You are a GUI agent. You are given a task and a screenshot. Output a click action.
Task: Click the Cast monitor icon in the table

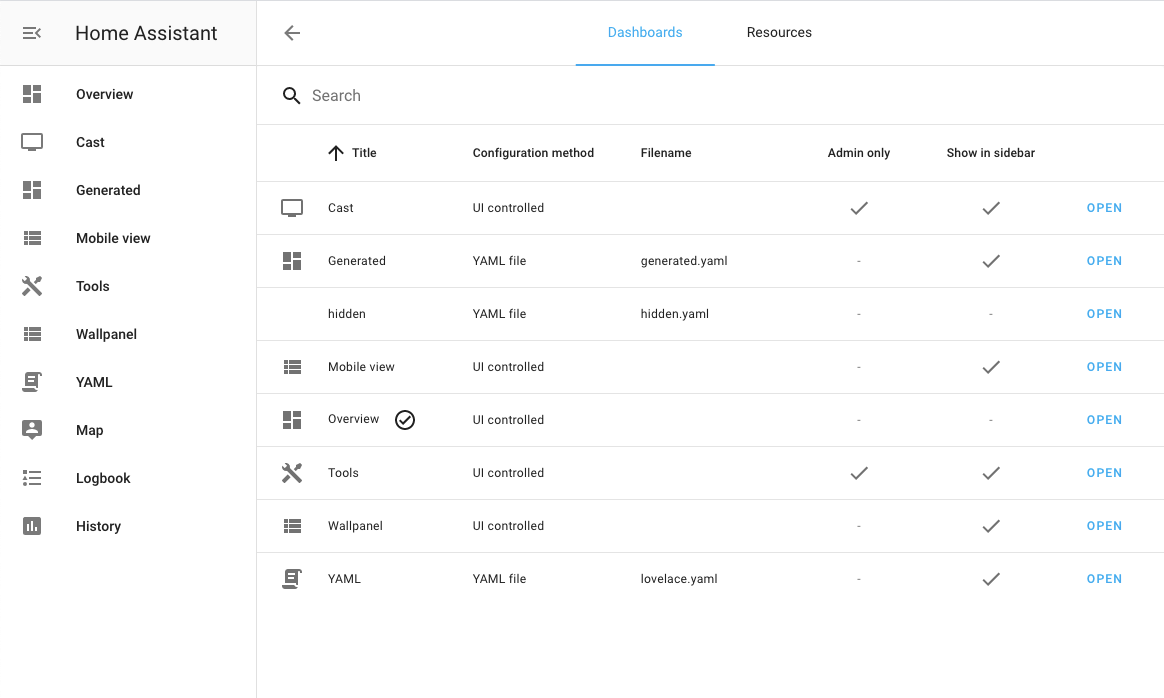(x=291, y=207)
